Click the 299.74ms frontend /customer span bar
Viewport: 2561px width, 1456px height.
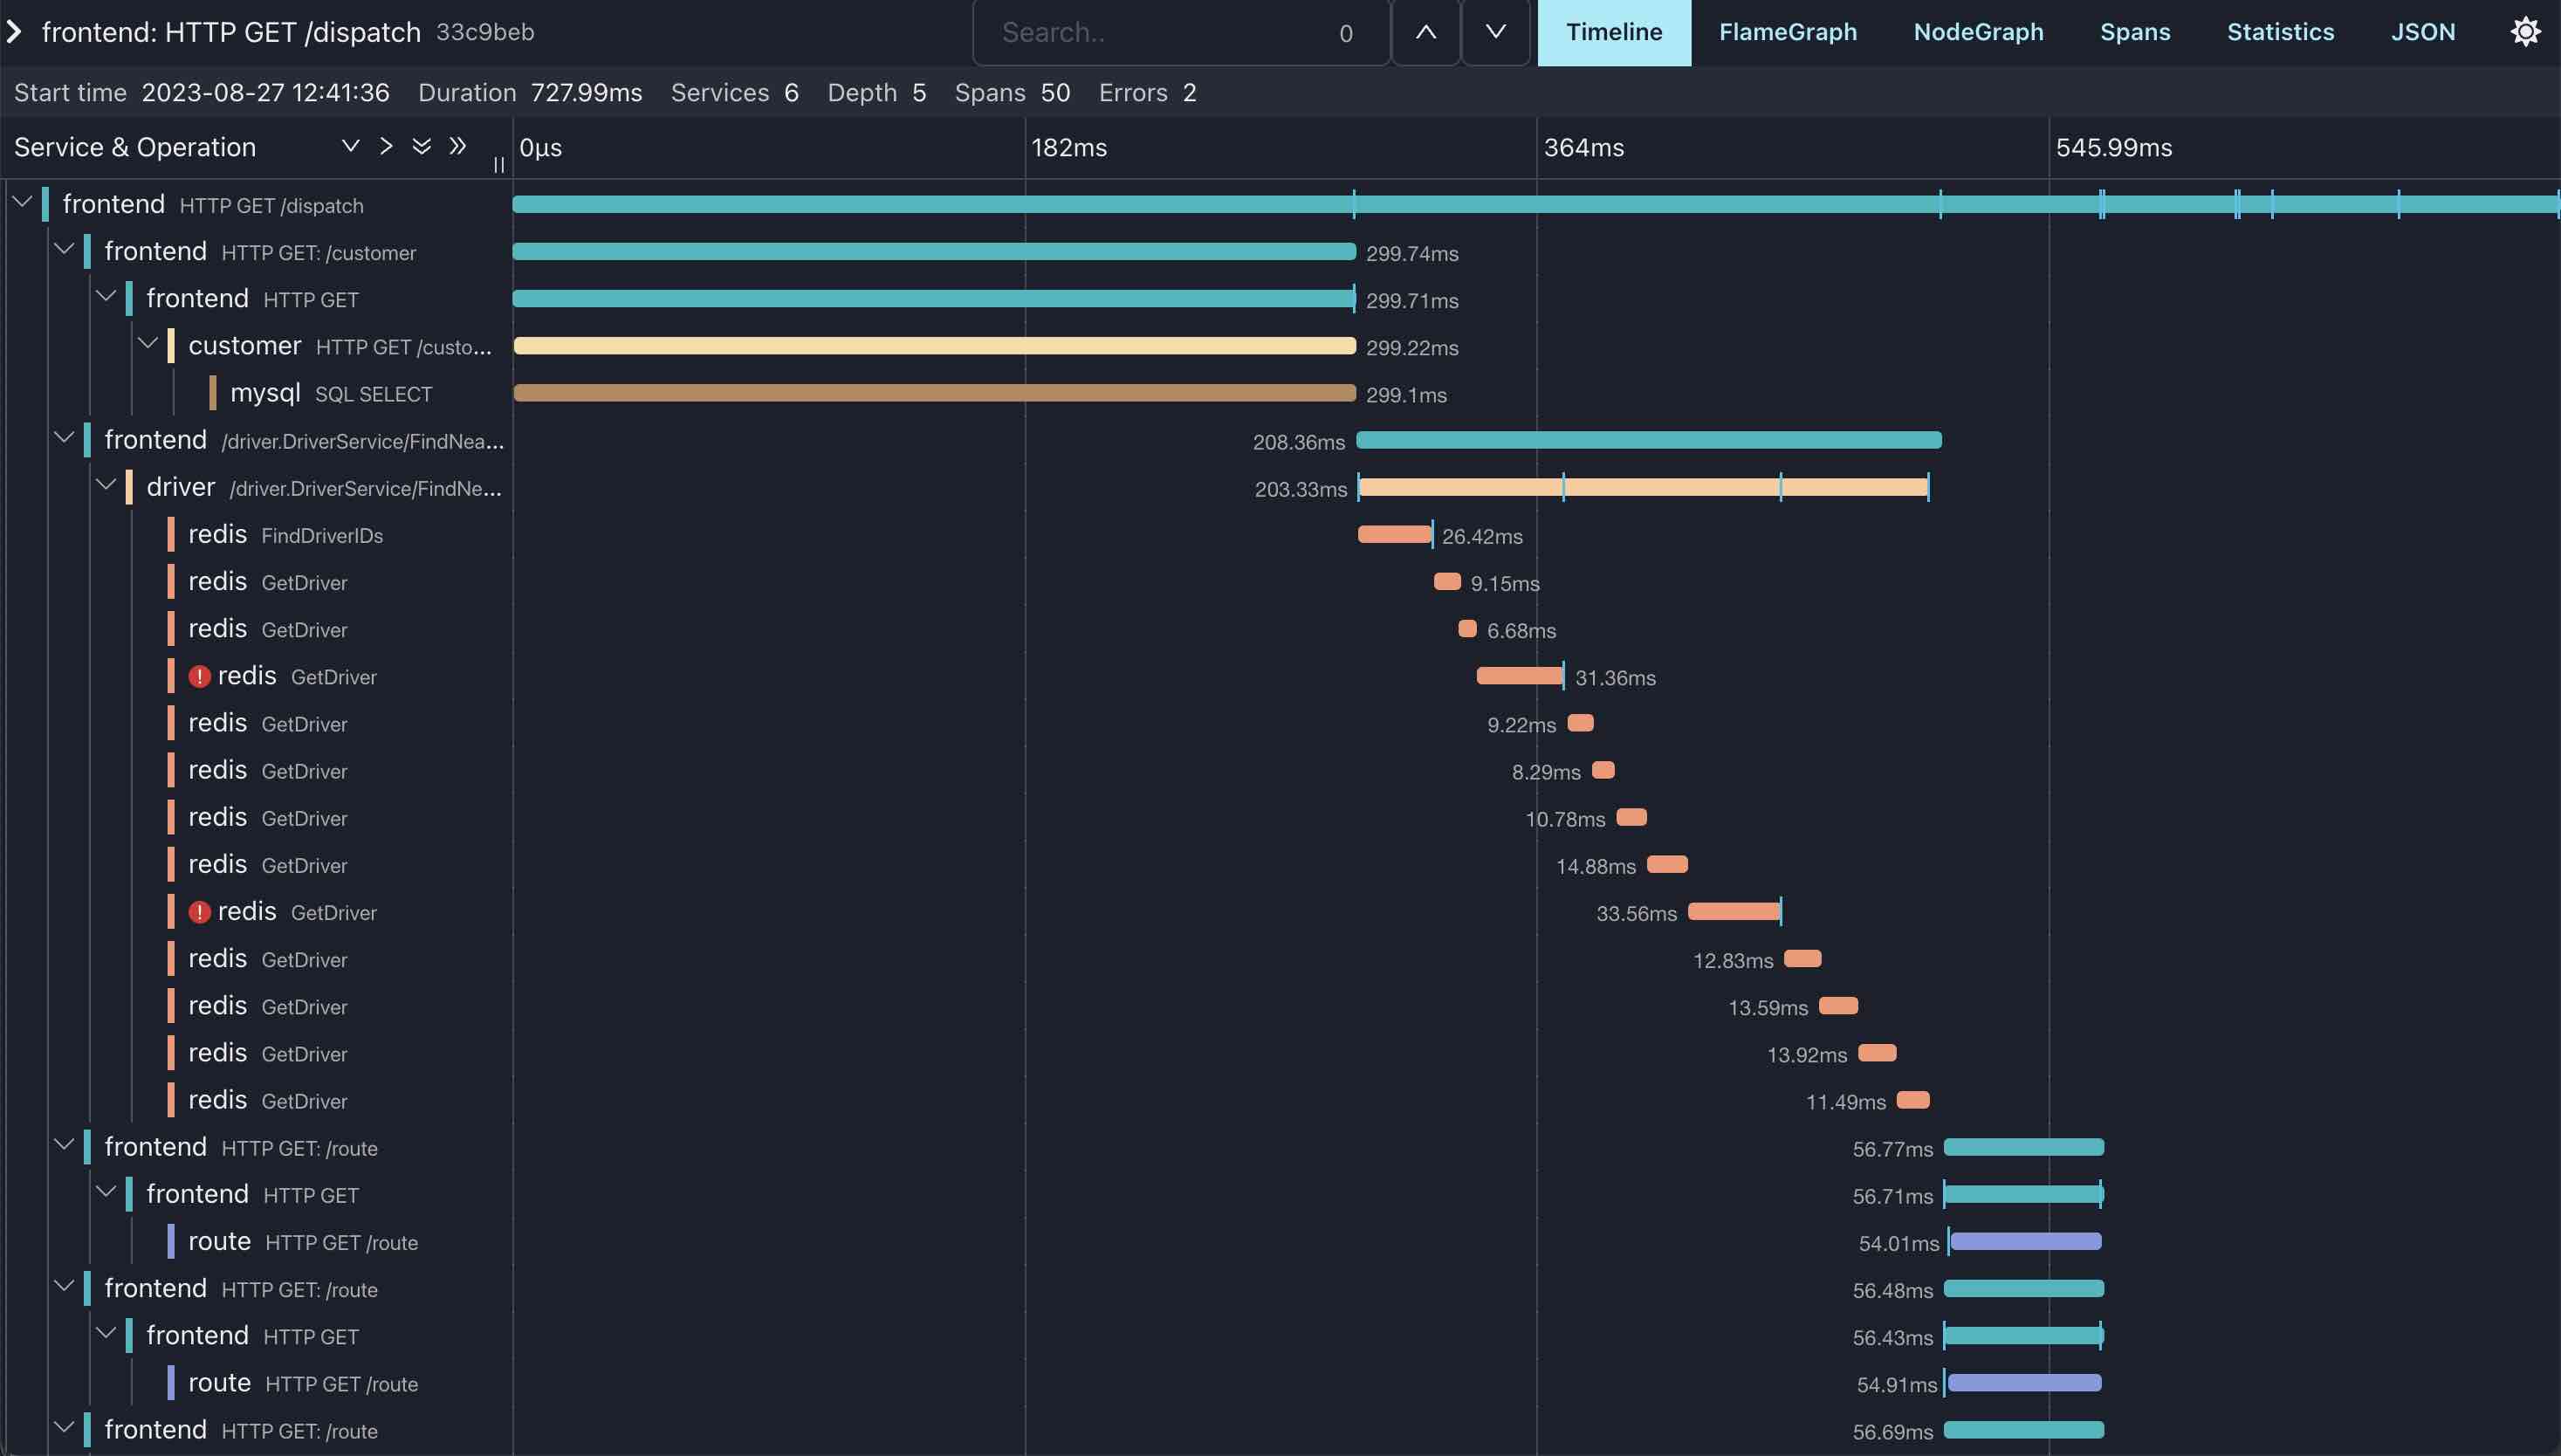tap(934, 251)
